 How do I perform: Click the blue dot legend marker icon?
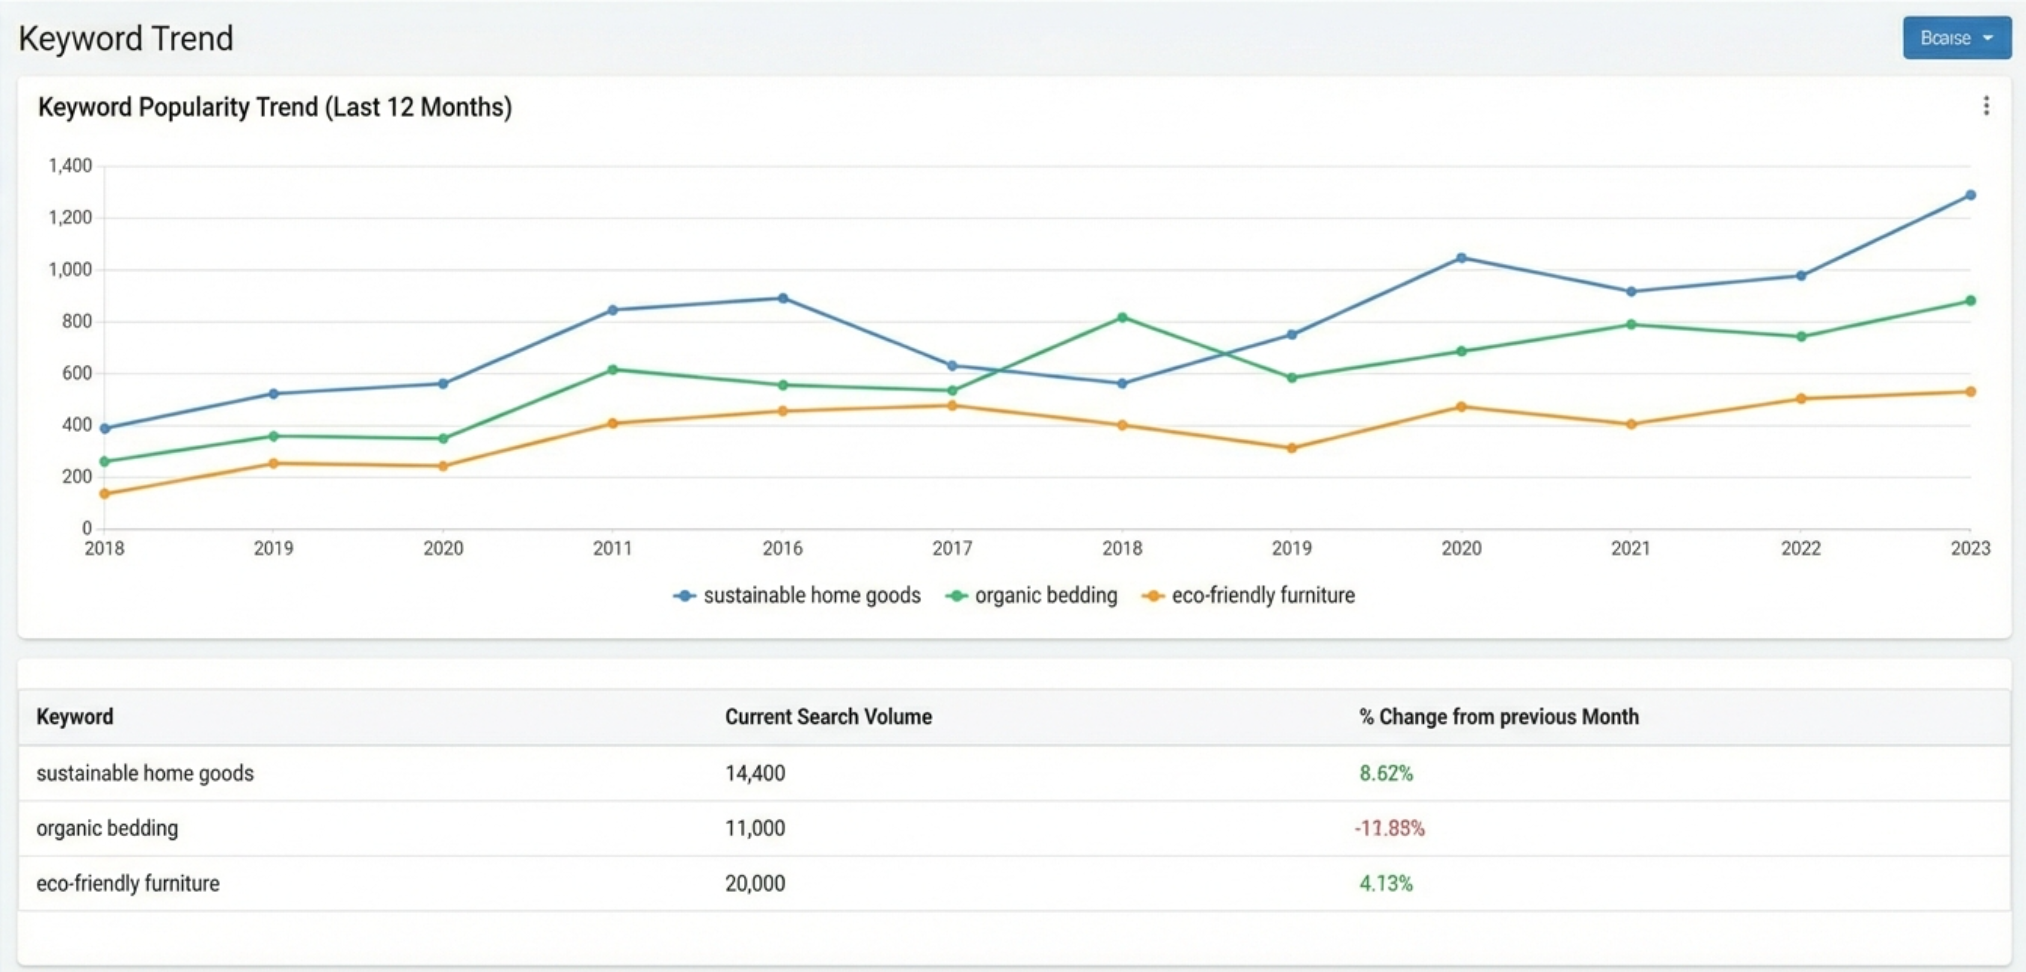(683, 595)
